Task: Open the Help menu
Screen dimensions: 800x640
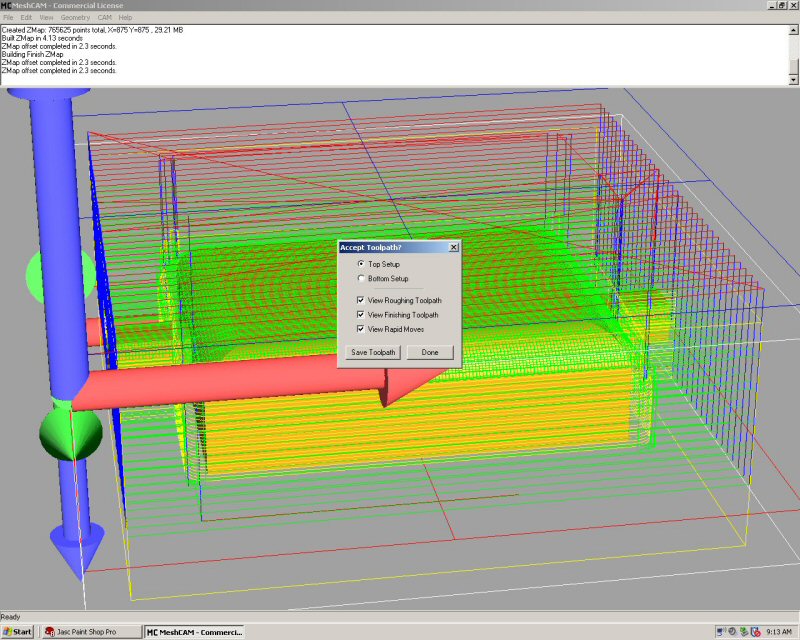Action: click(125, 18)
